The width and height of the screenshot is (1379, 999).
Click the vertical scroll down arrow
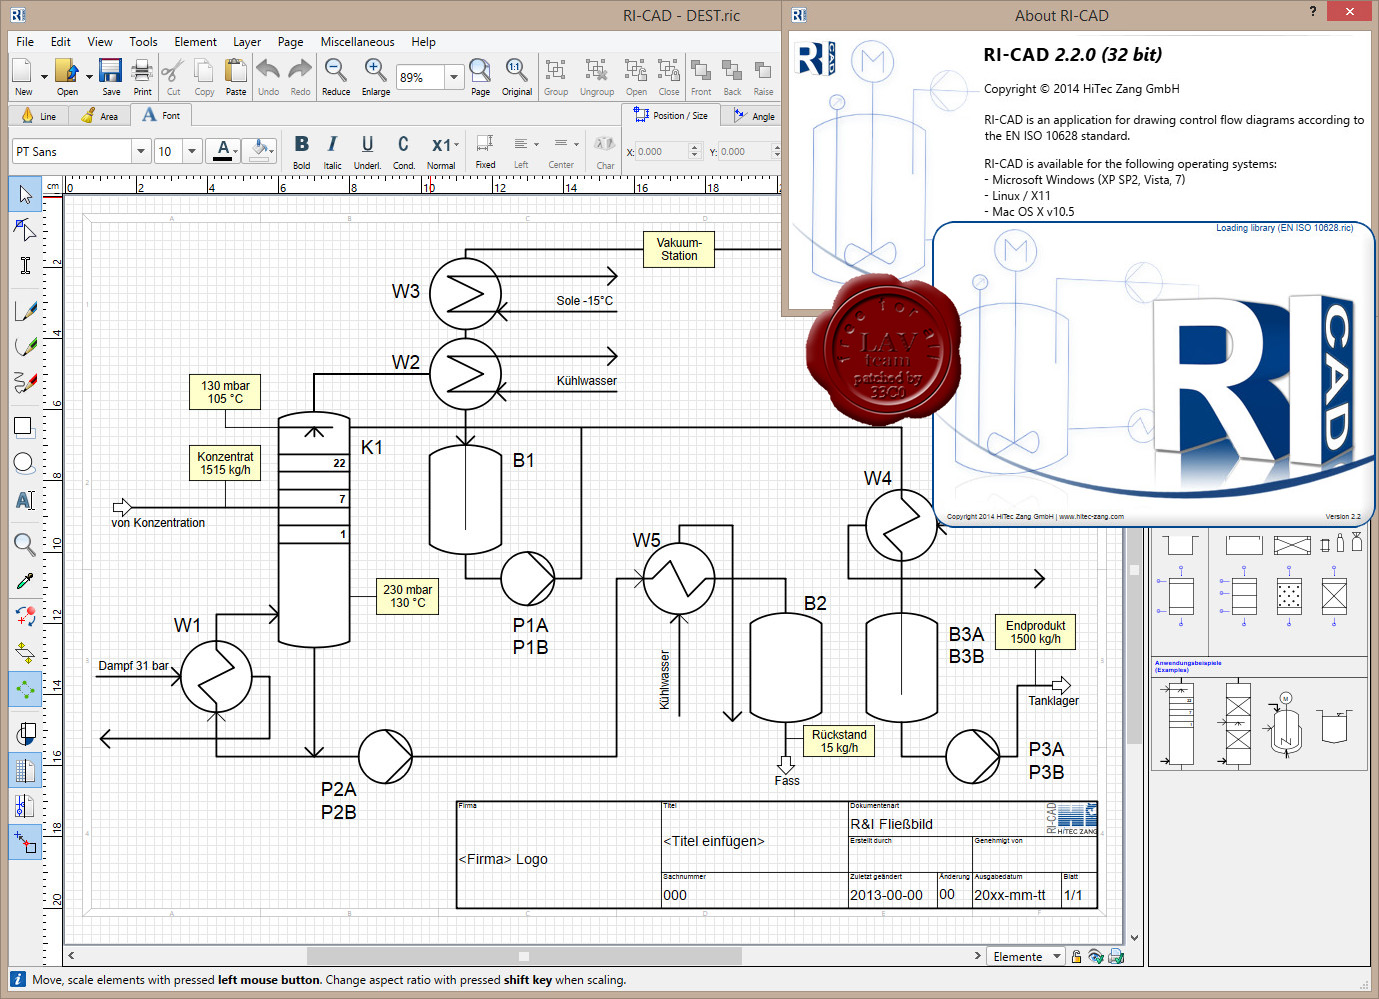[1134, 938]
